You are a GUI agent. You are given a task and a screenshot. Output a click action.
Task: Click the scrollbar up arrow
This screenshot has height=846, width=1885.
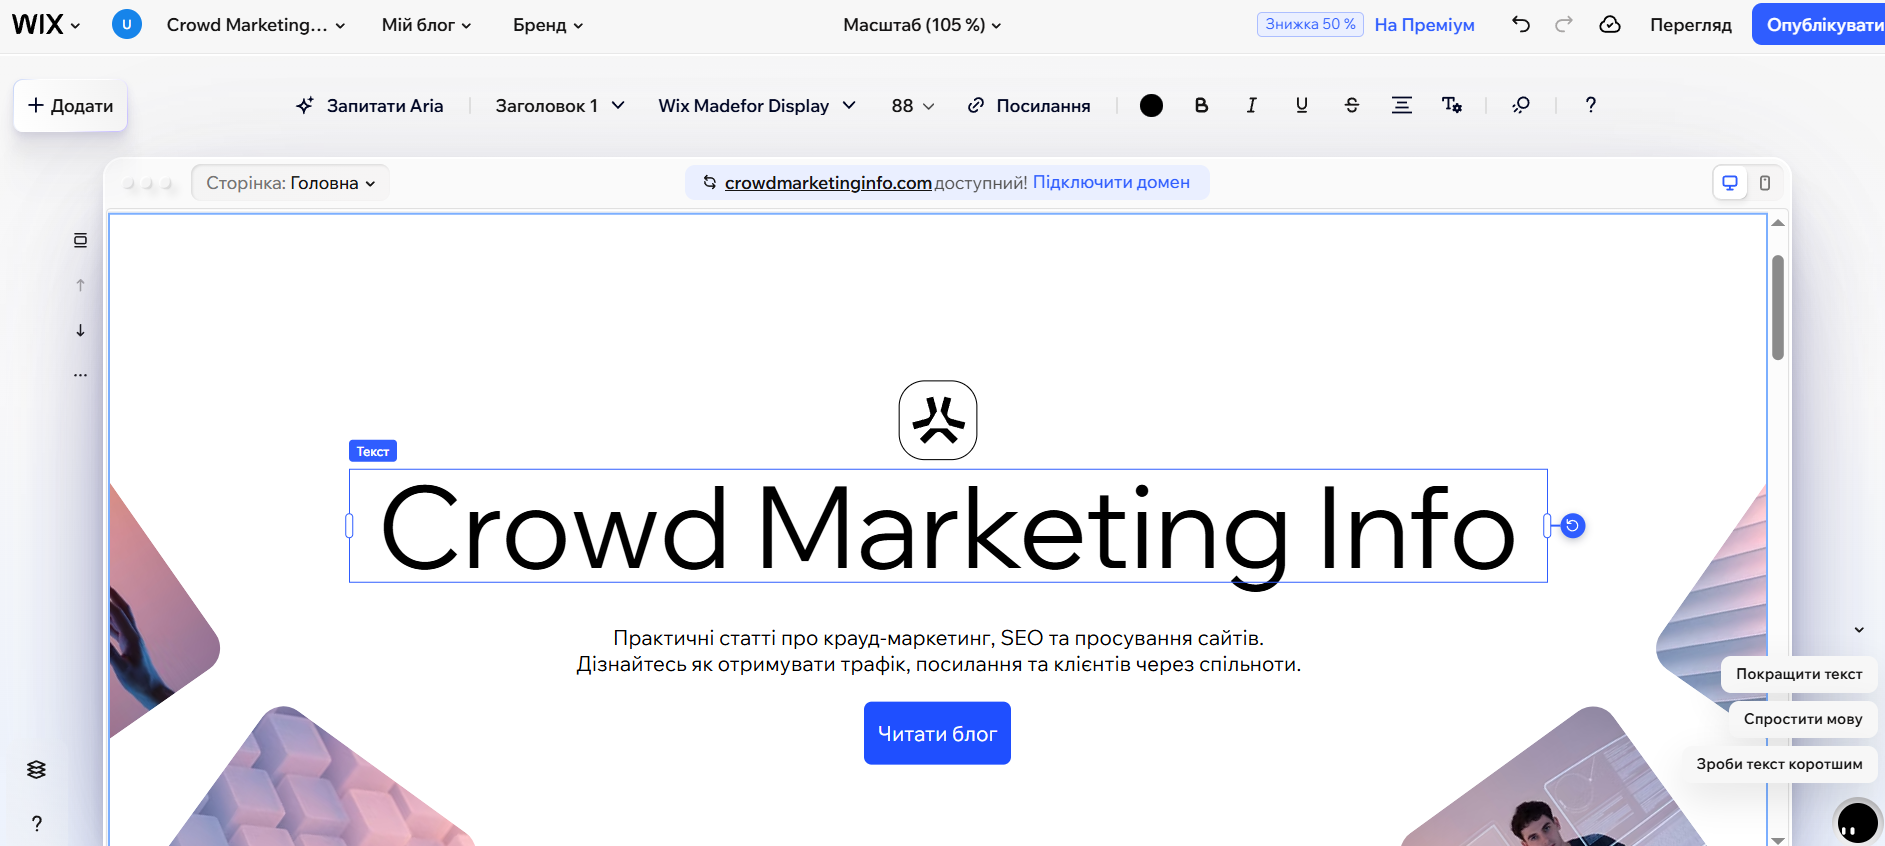coord(1778,223)
